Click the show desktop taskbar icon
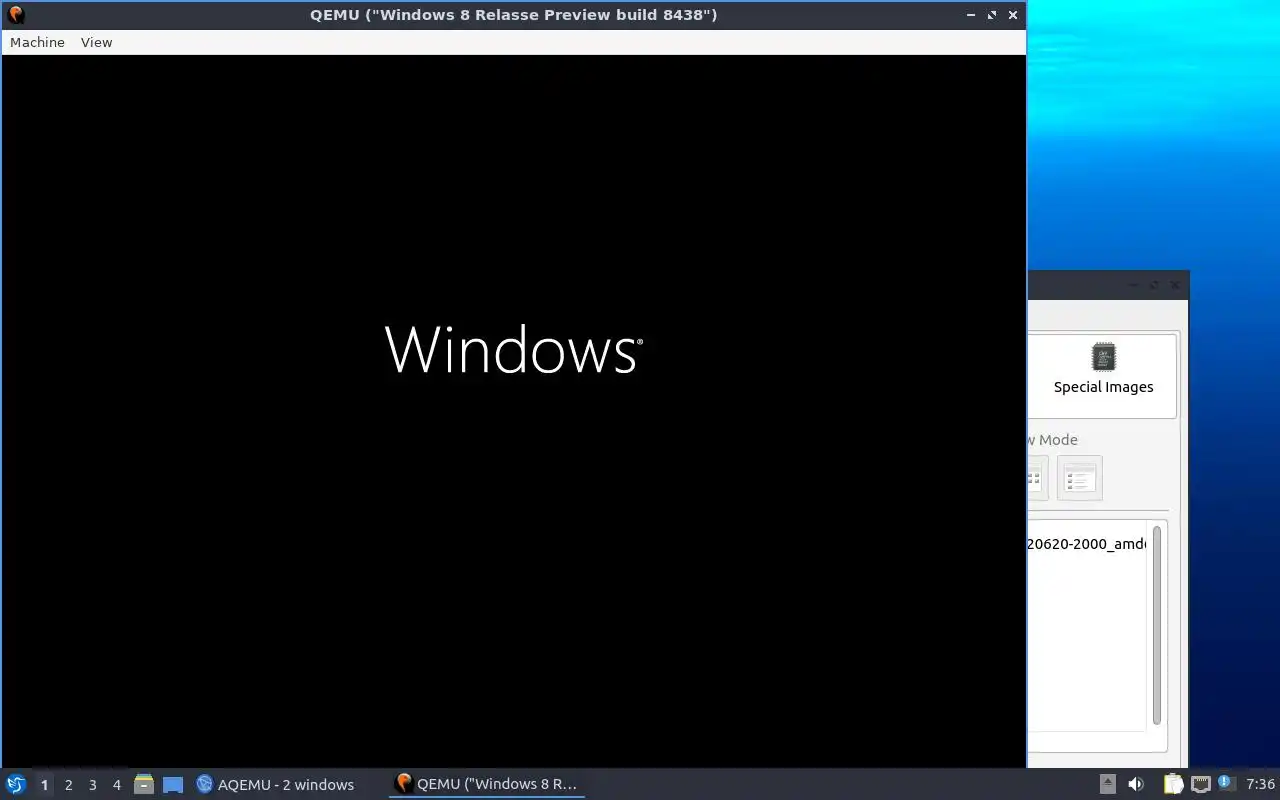Screen dimensions: 1280x800 [x=173, y=785]
